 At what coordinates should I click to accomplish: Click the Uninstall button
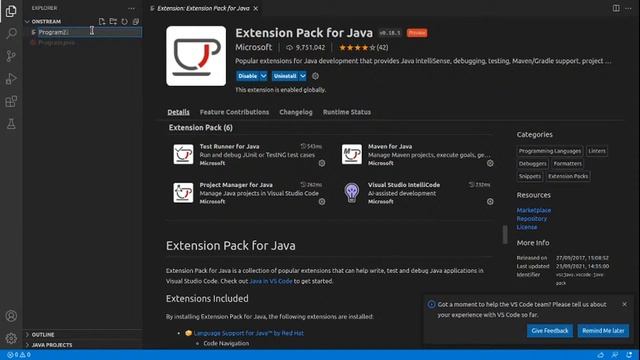[x=285, y=76]
